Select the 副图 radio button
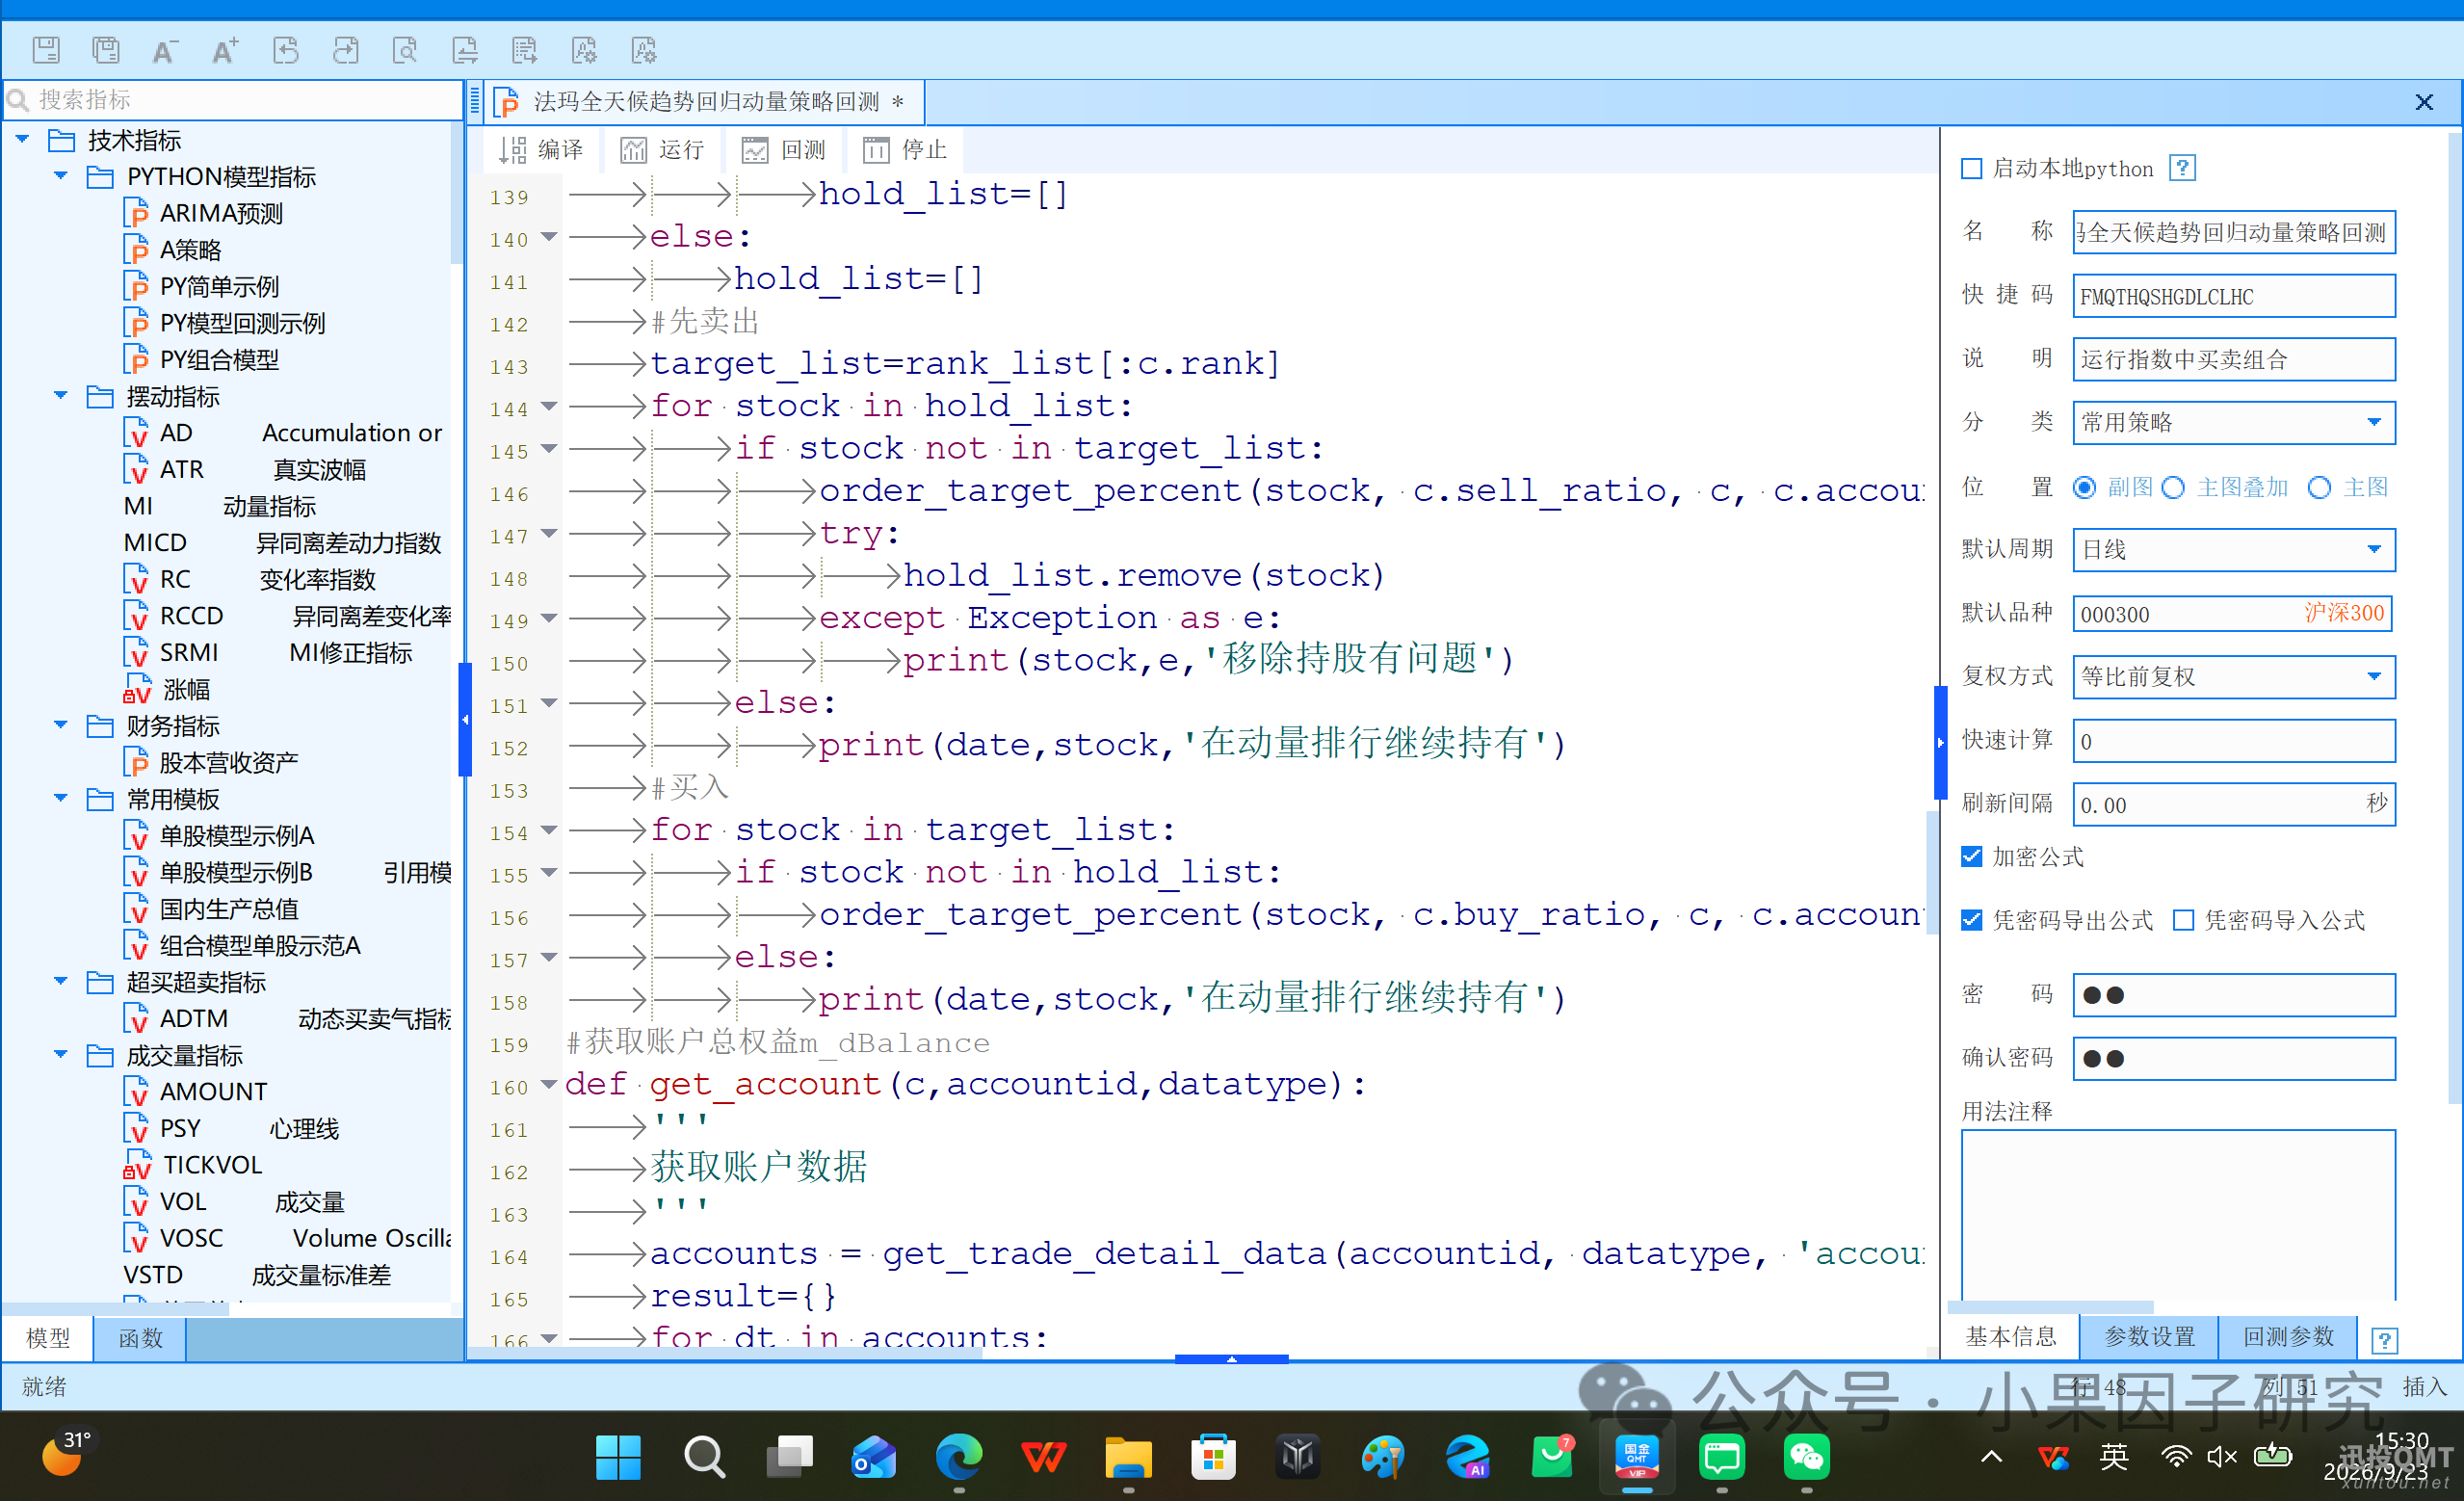 coord(2085,487)
